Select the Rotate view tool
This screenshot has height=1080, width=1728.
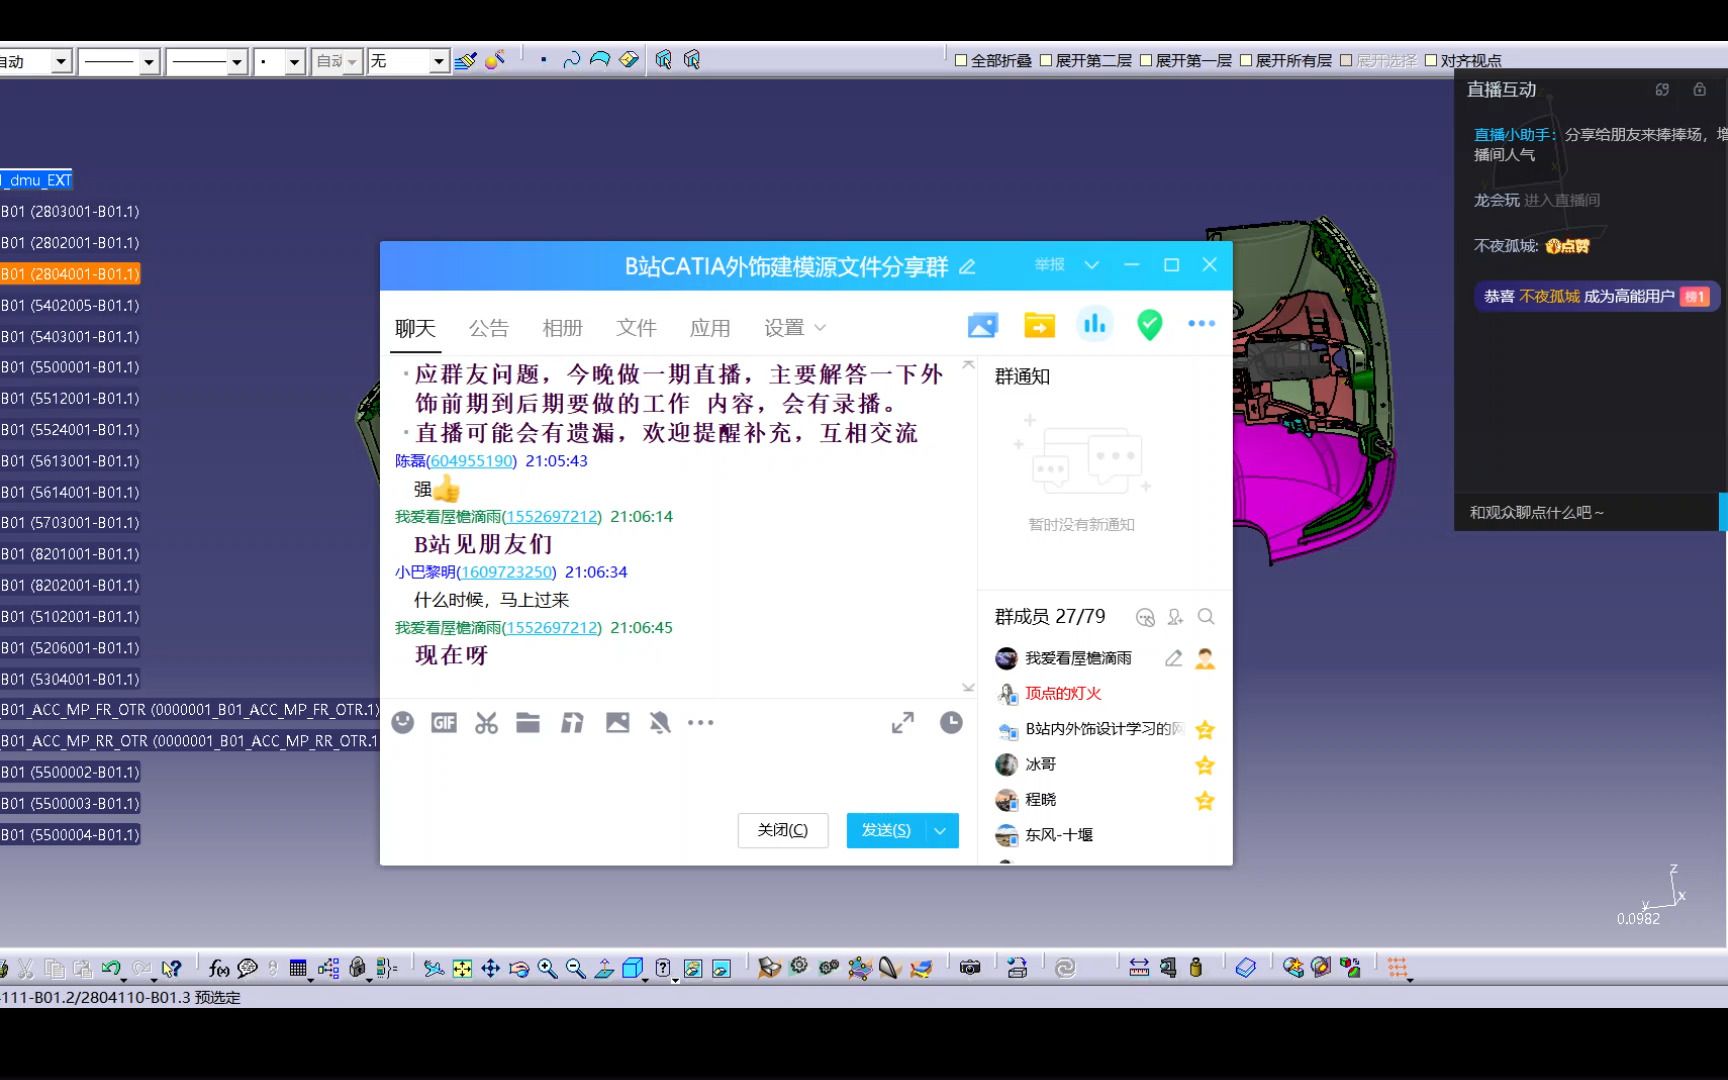(x=518, y=967)
